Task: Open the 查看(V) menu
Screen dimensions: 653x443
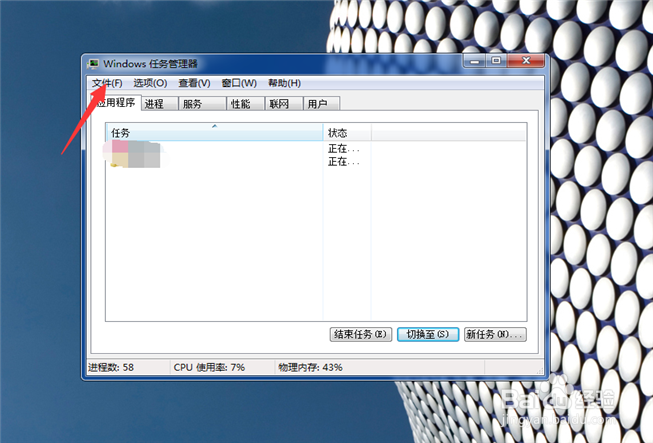Action: (x=194, y=83)
